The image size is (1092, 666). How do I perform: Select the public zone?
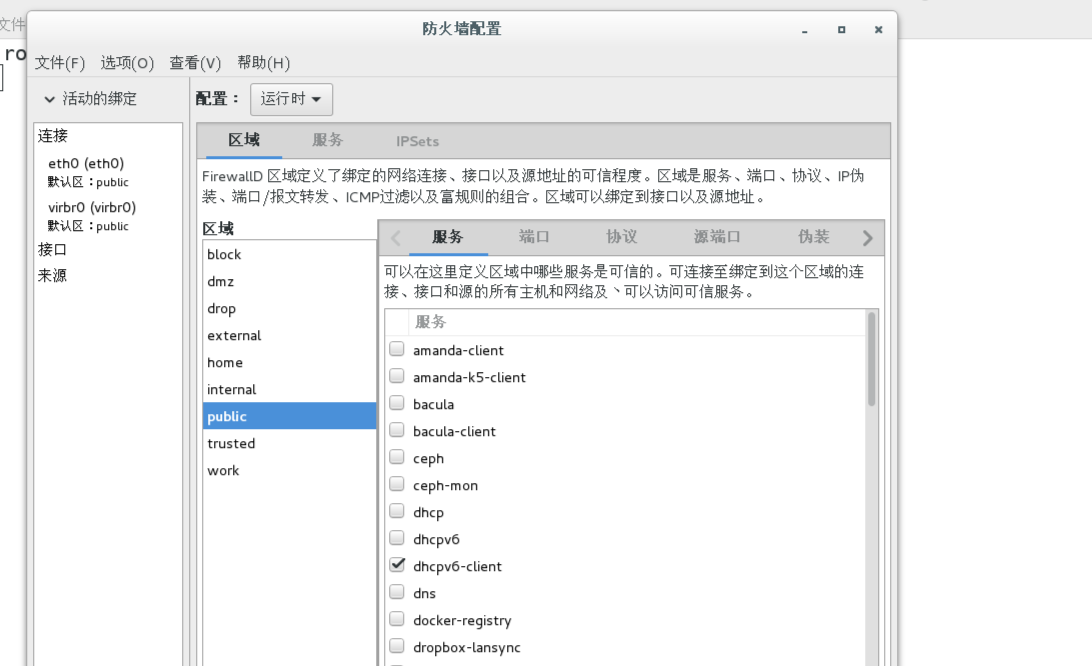(289, 416)
